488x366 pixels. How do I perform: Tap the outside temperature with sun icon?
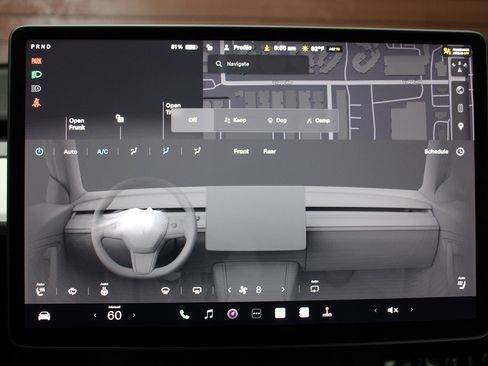point(313,49)
